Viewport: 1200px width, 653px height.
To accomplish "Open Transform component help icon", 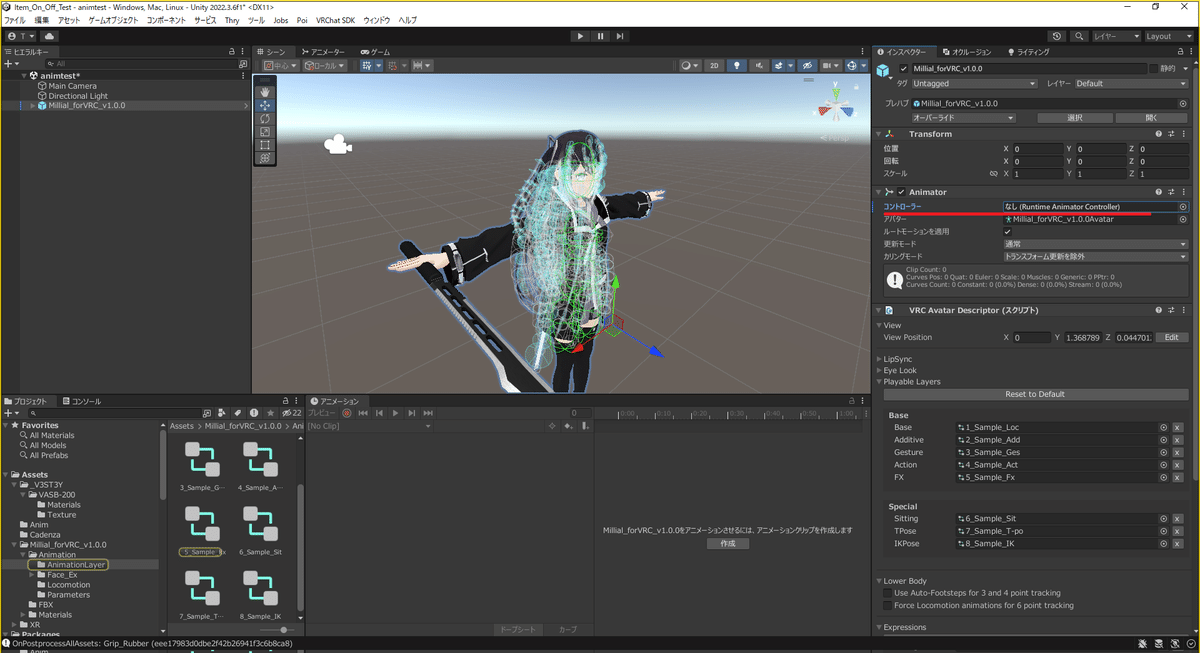I will (x=1159, y=134).
